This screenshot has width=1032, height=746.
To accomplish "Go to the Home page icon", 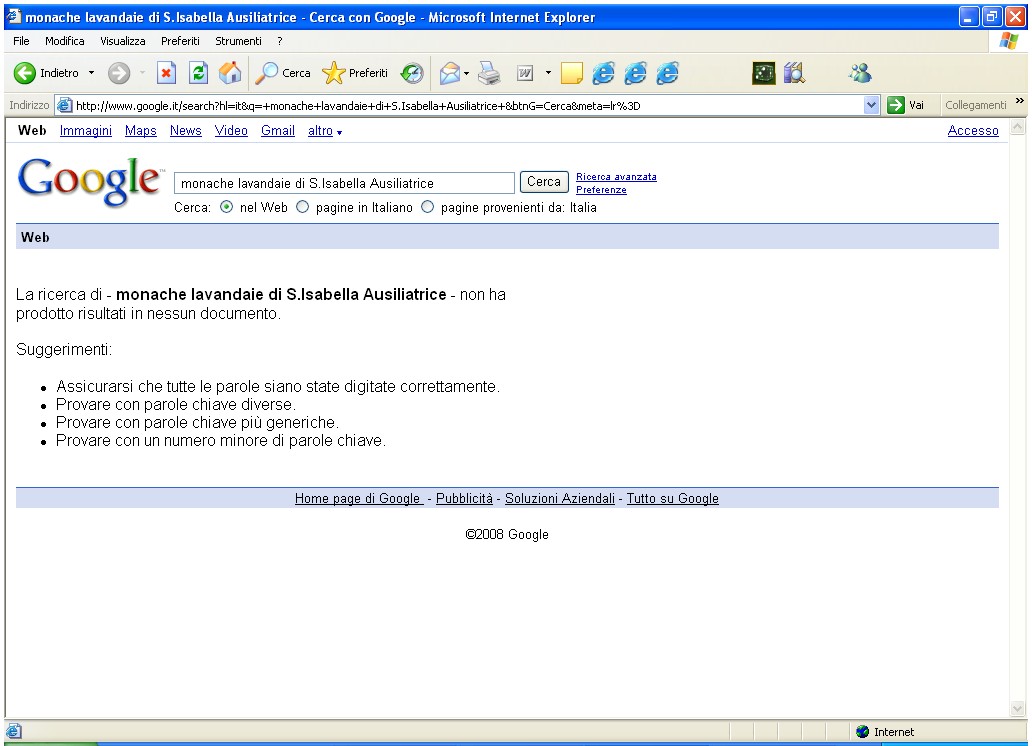I will coord(230,73).
